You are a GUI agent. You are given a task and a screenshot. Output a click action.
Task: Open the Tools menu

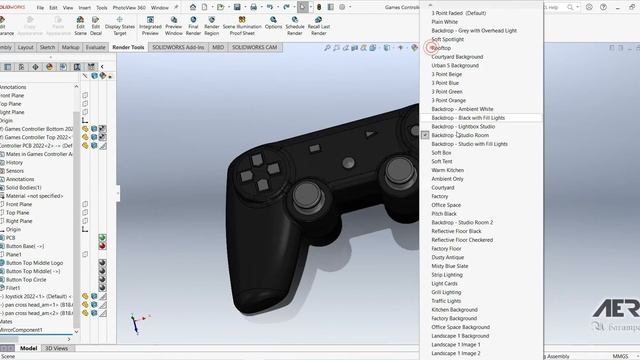[101, 7]
